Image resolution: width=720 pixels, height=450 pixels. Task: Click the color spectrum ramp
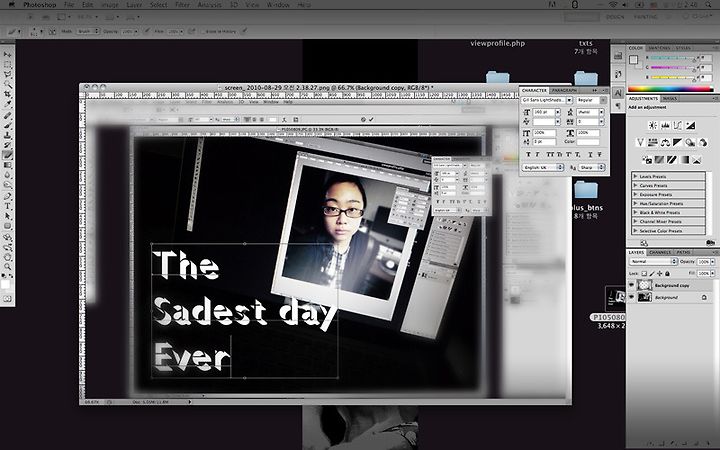[670, 89]
